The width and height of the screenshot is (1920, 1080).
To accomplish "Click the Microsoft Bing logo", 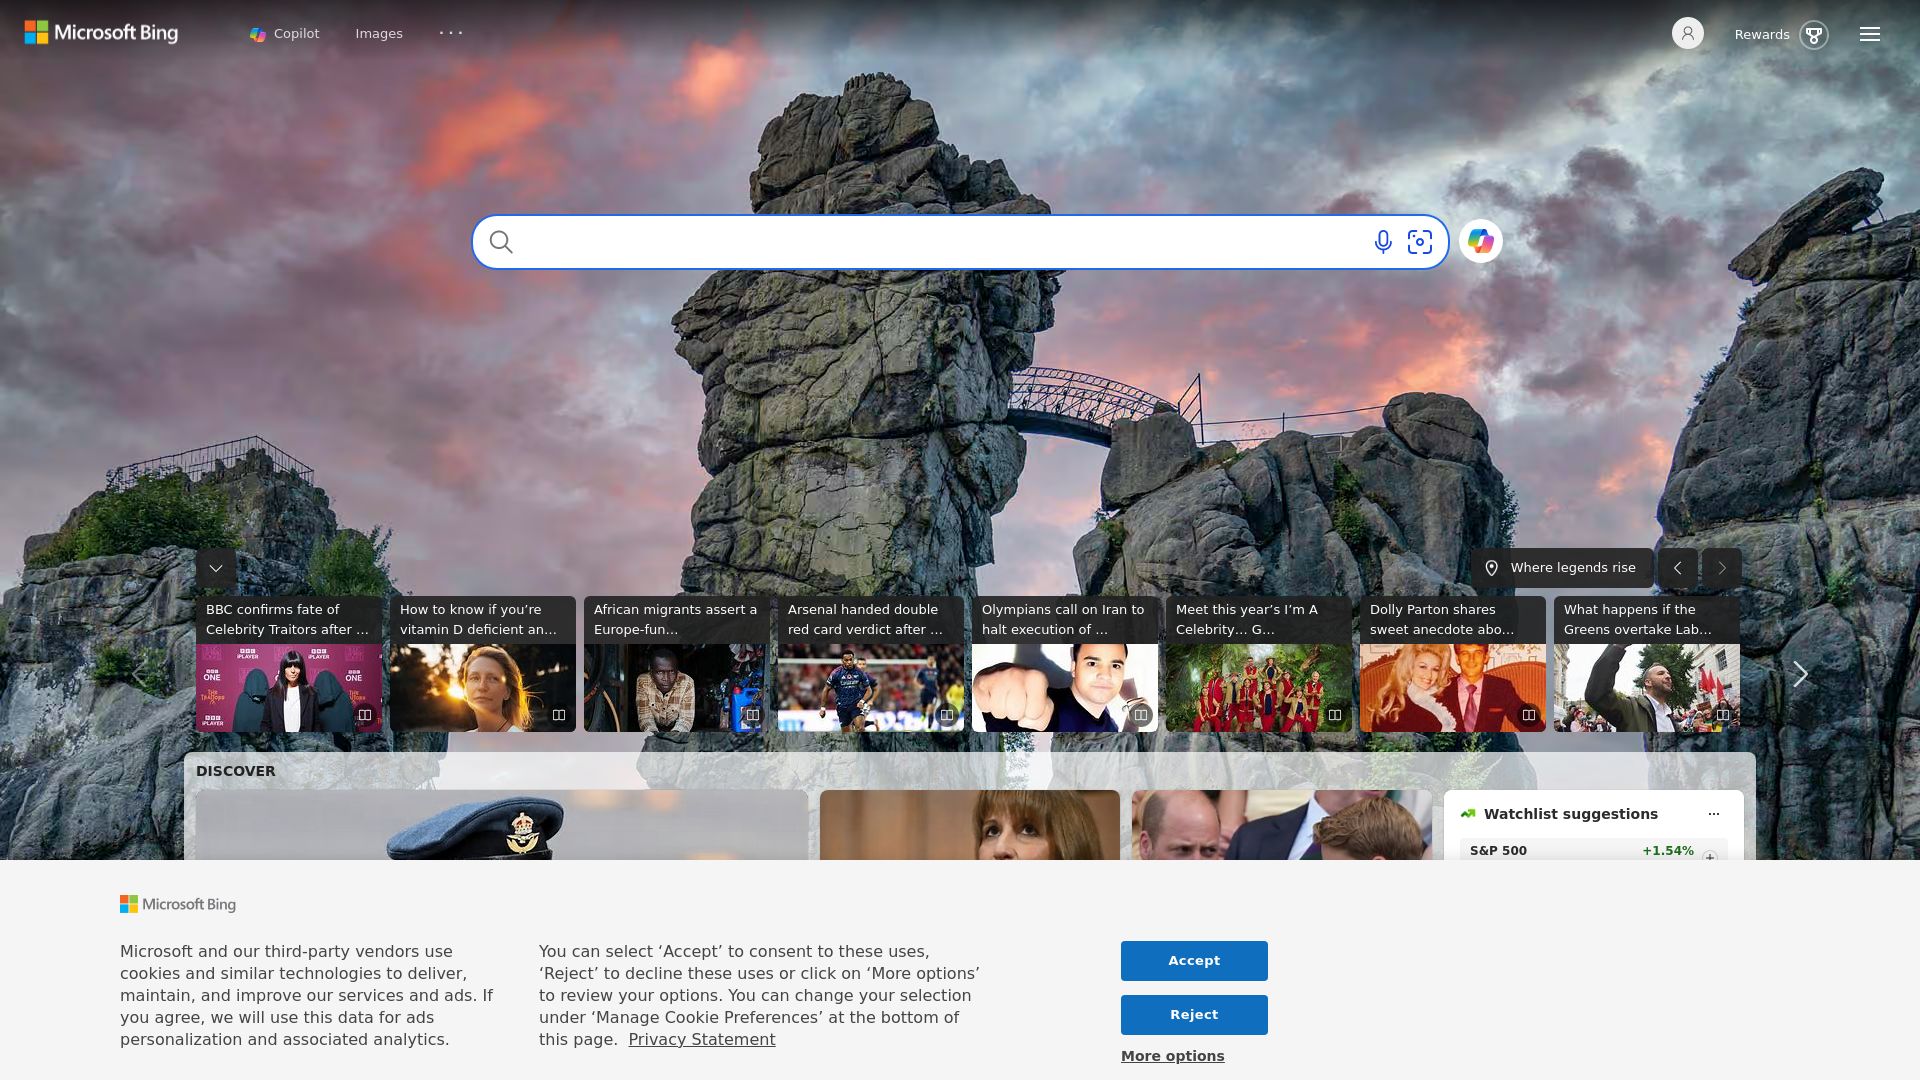I will pyautogui.click(x=101, y=32).
